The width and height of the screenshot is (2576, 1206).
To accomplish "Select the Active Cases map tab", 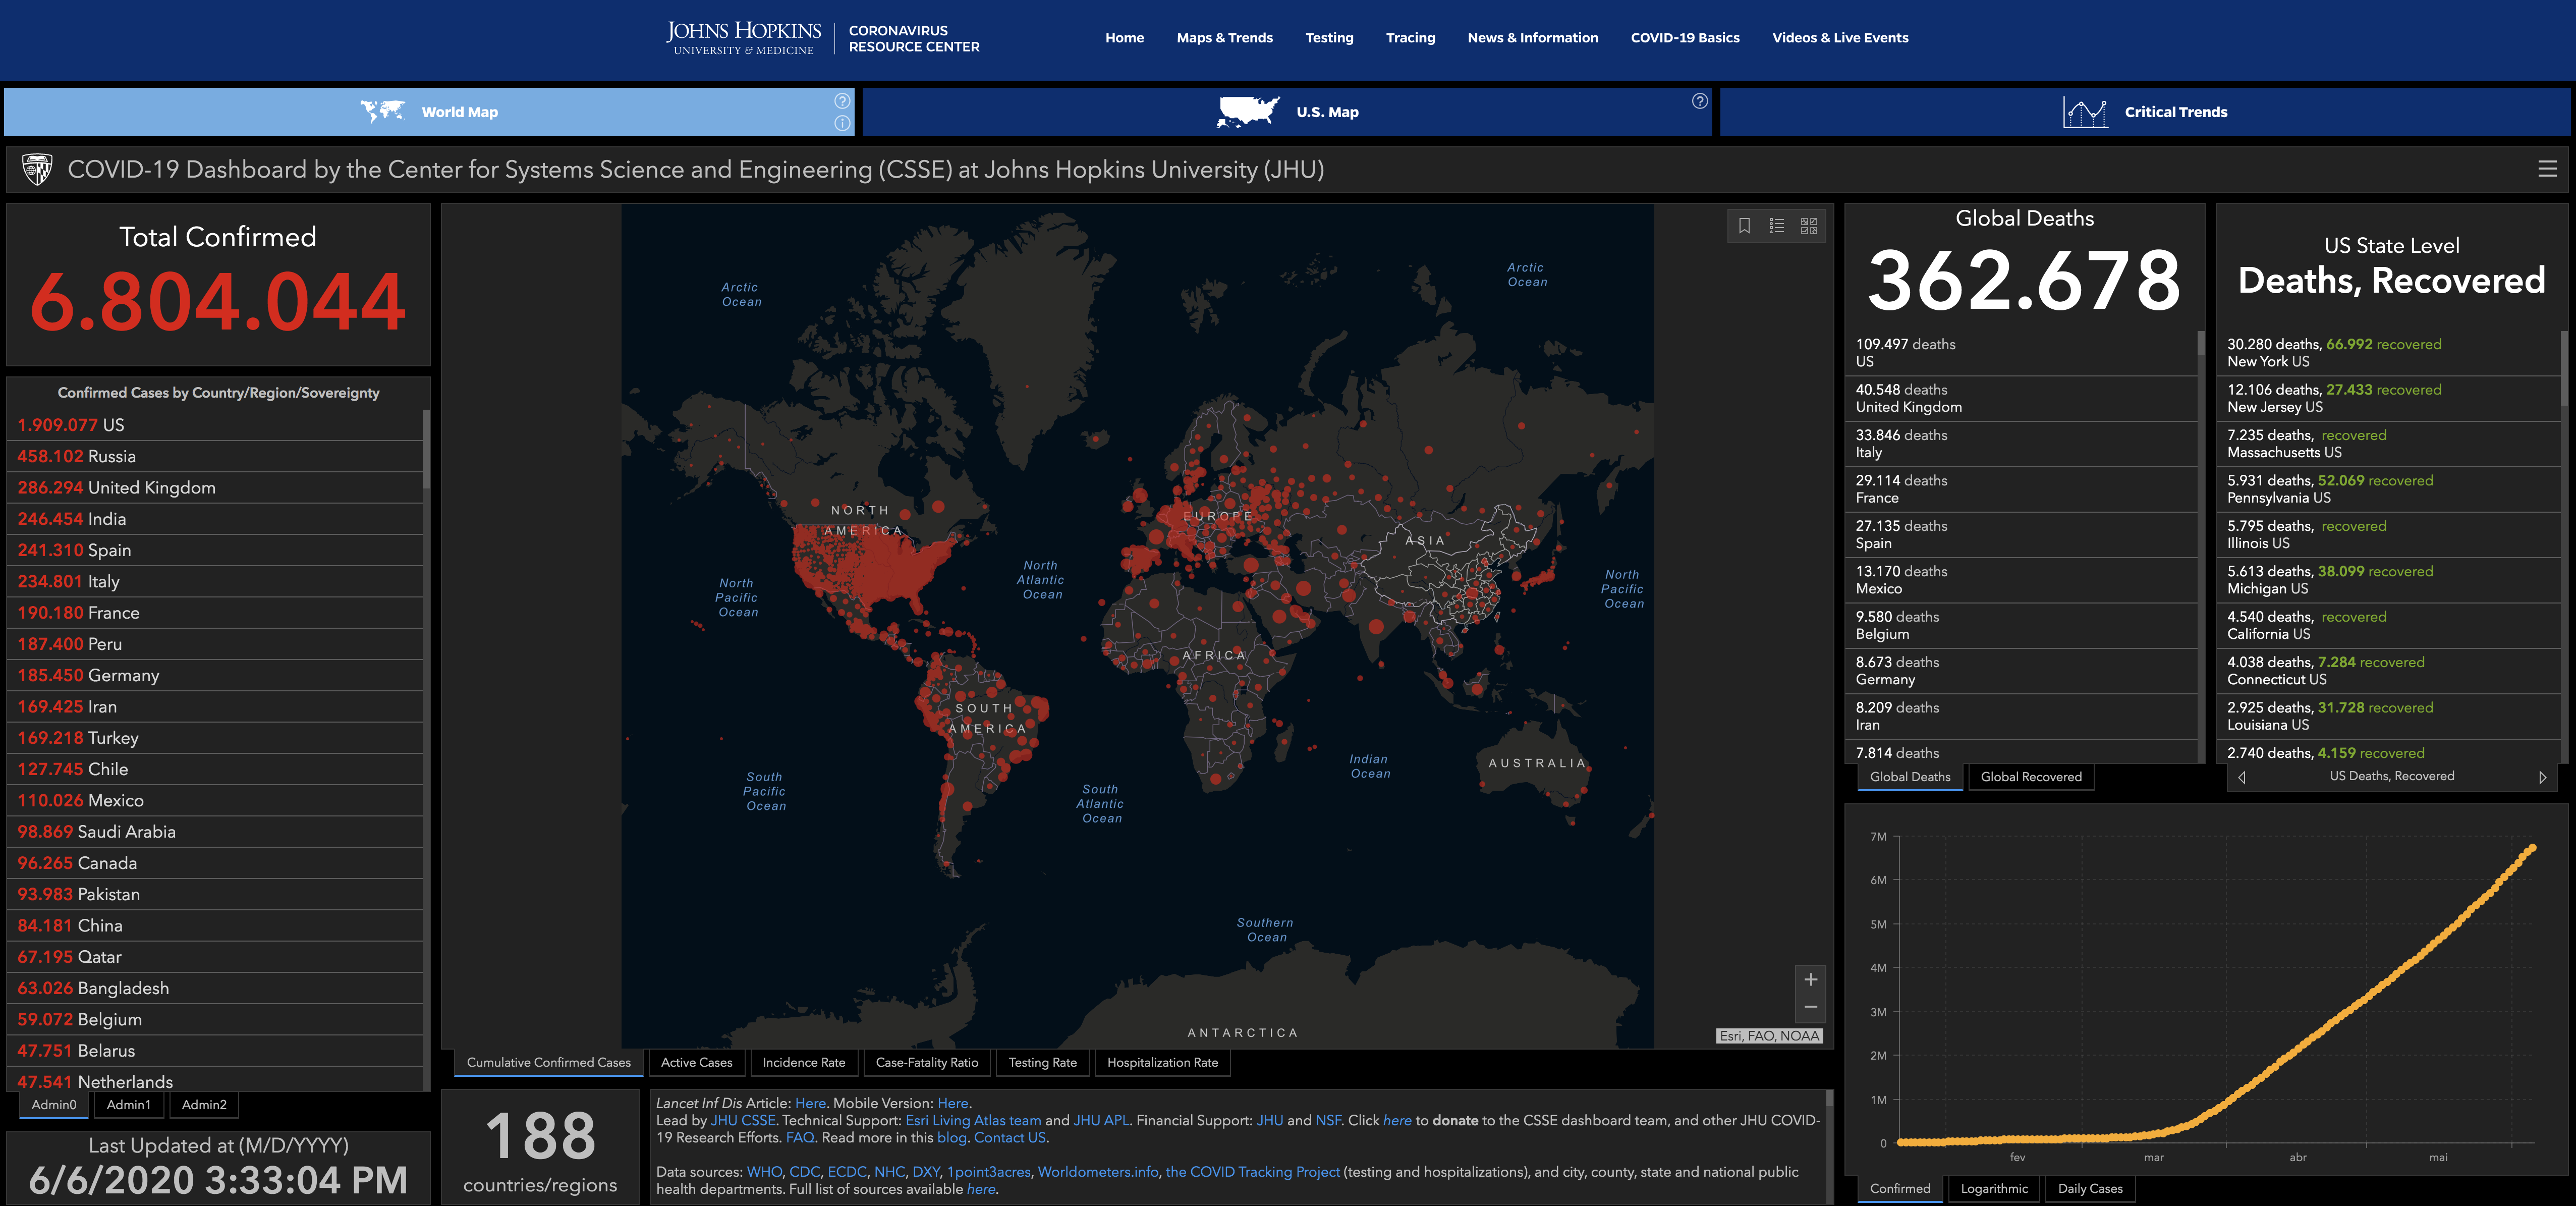I will pyautogui.click(x=696, y=1062).
